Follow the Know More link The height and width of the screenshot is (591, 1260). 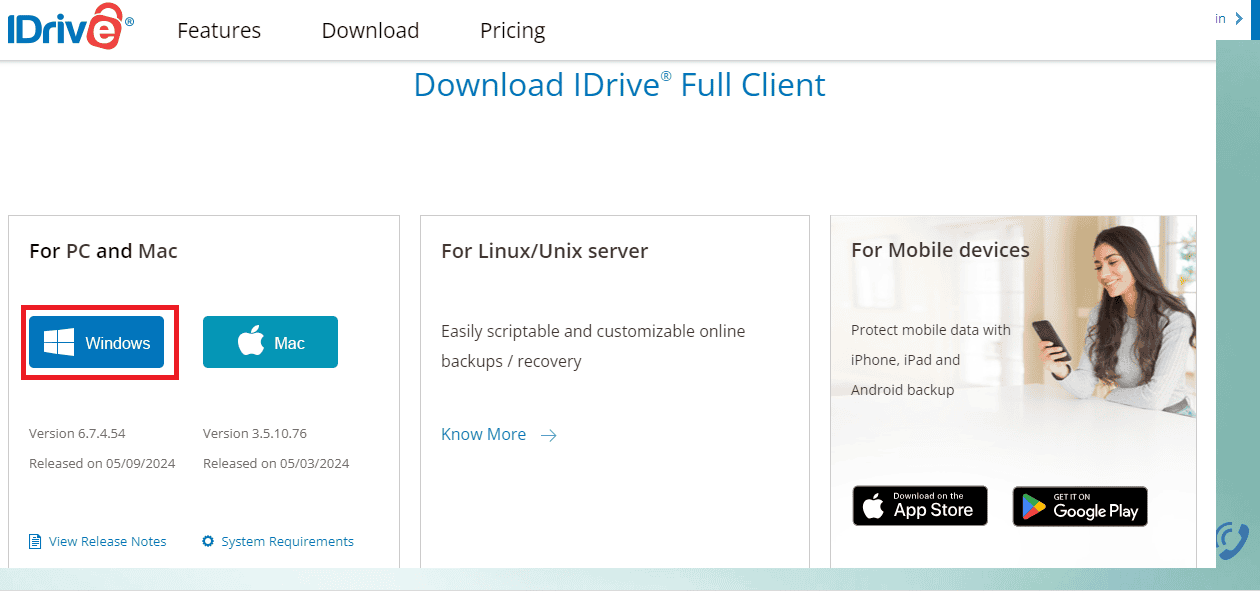coord(483,434)
